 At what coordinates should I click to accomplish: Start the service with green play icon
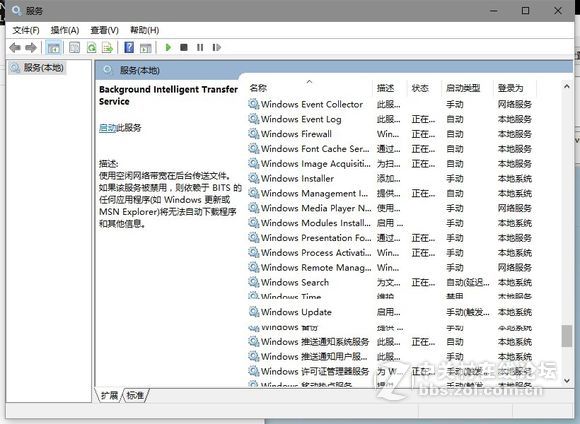(168, 47)
